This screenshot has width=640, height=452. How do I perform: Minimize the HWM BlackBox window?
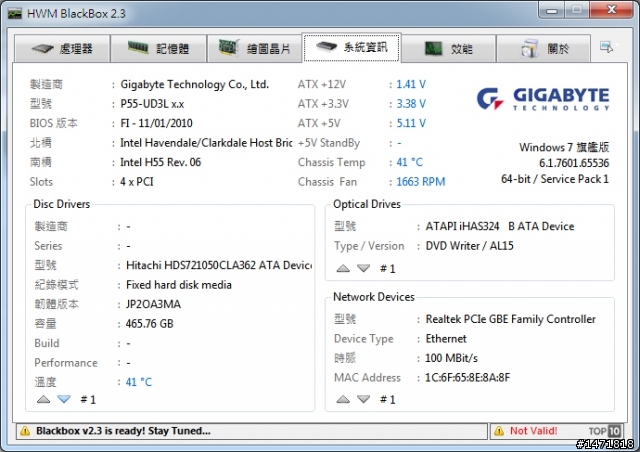pyautogui.click(x=552, y=10)
